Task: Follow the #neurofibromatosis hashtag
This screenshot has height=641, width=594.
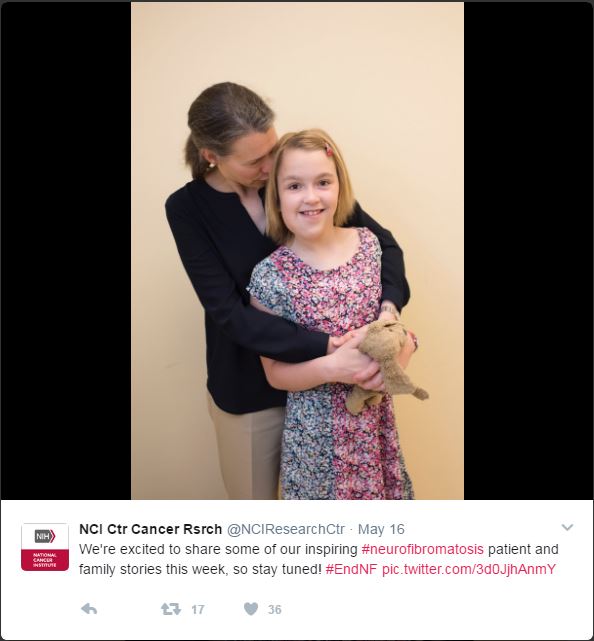Action: 423,549
